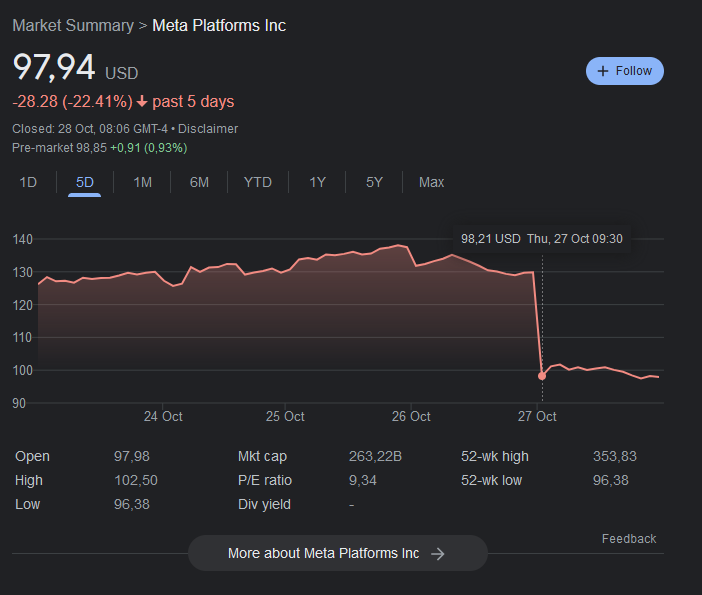Image resolution: width=702 pixels, height=595 pixels.
Task: Click the chart data point marker at 27 Oct
Action: point(542,376)
